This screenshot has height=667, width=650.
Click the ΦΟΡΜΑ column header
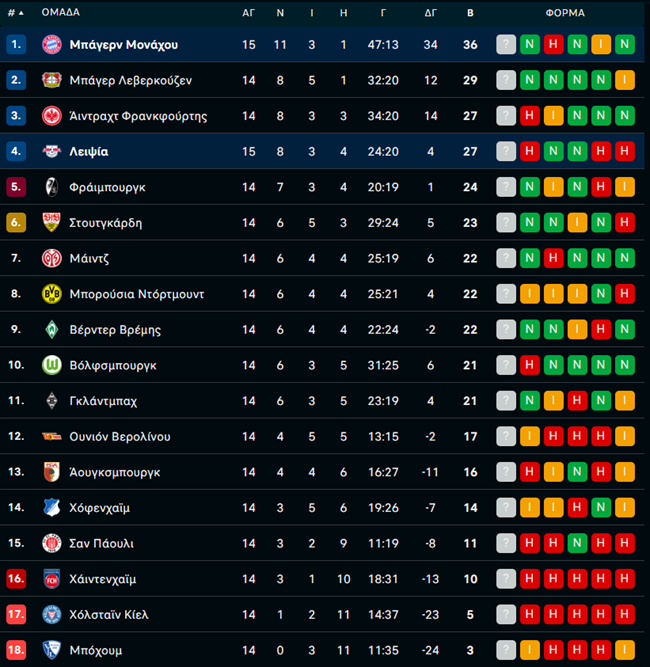(x=565, y=13)
